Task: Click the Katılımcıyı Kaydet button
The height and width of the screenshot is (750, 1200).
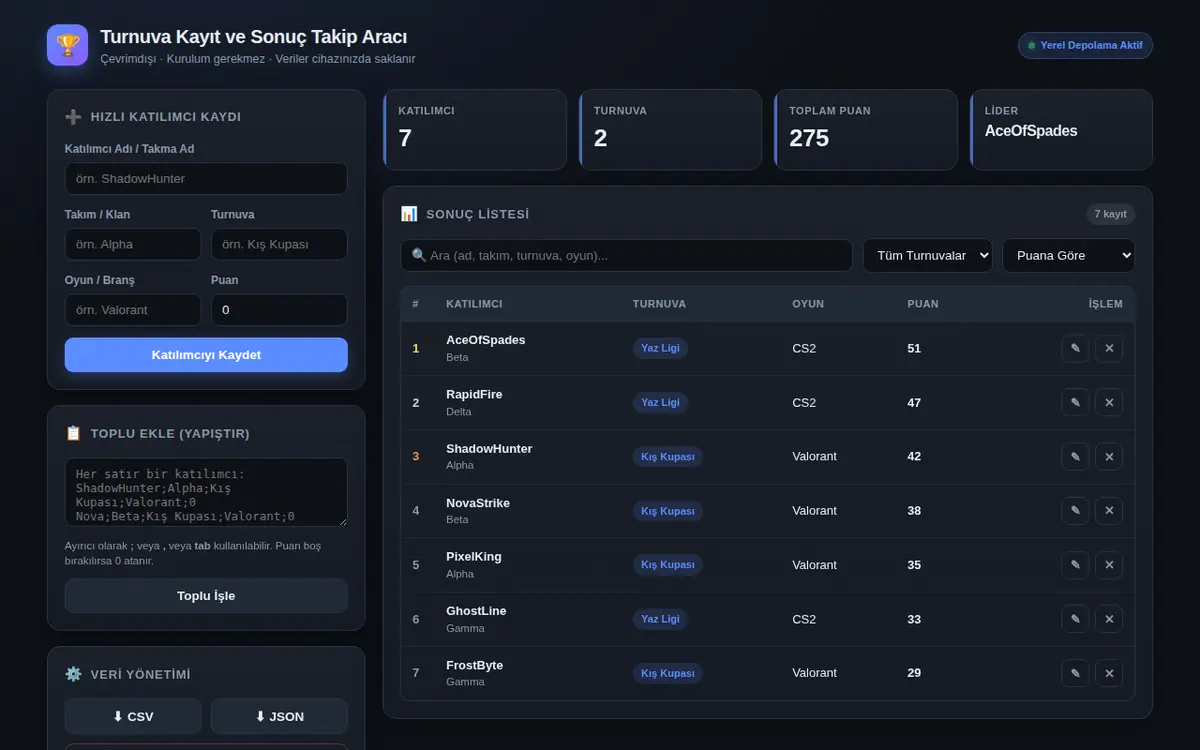Action: (206, 355)
